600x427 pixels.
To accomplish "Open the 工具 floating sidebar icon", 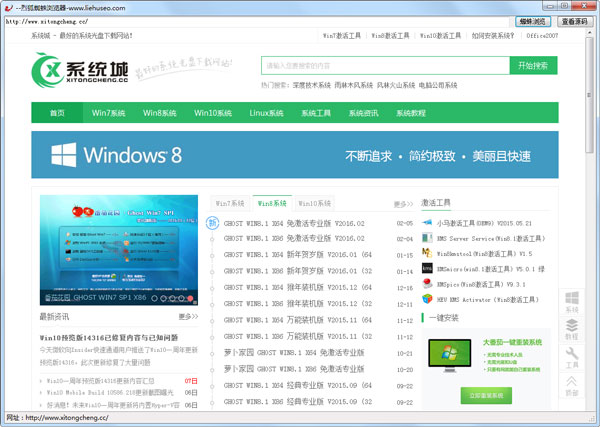I will click(x=572, y=358).
